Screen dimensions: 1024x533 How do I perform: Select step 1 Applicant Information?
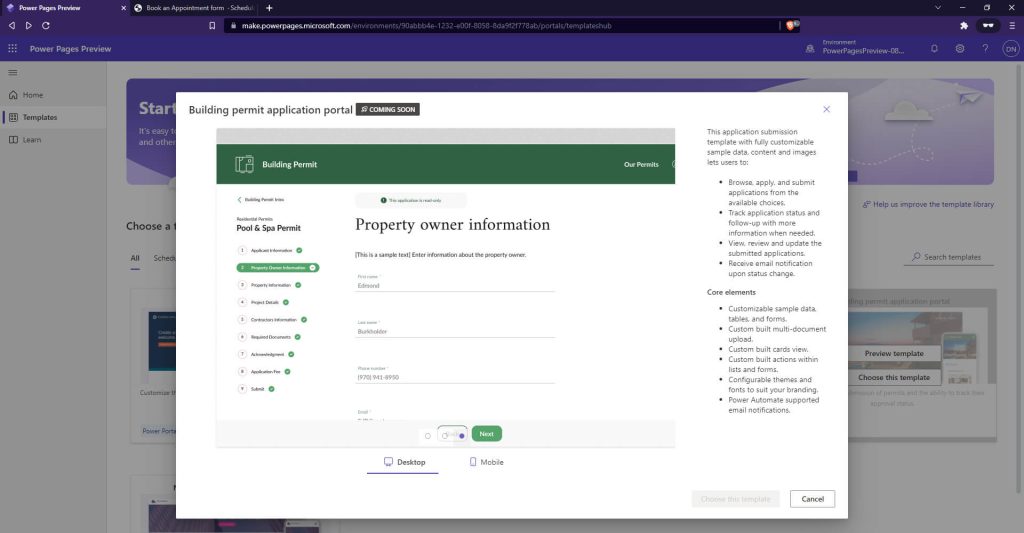coord(270,250)
